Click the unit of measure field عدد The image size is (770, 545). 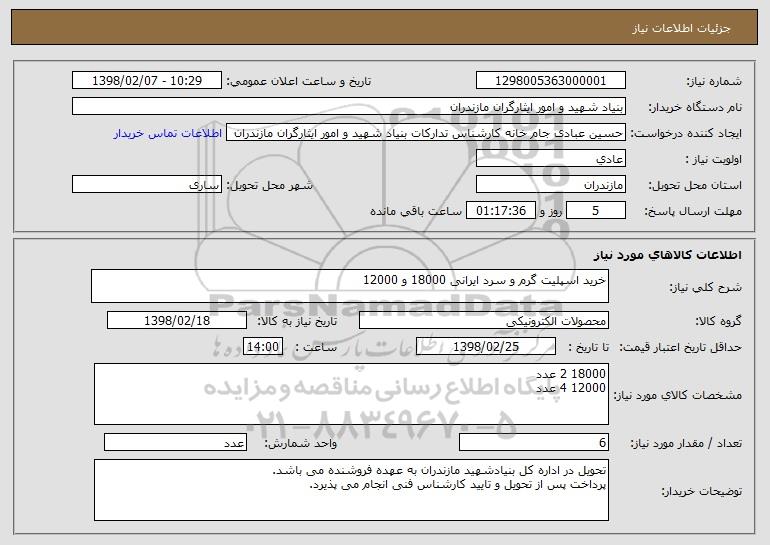pos(175,442)
